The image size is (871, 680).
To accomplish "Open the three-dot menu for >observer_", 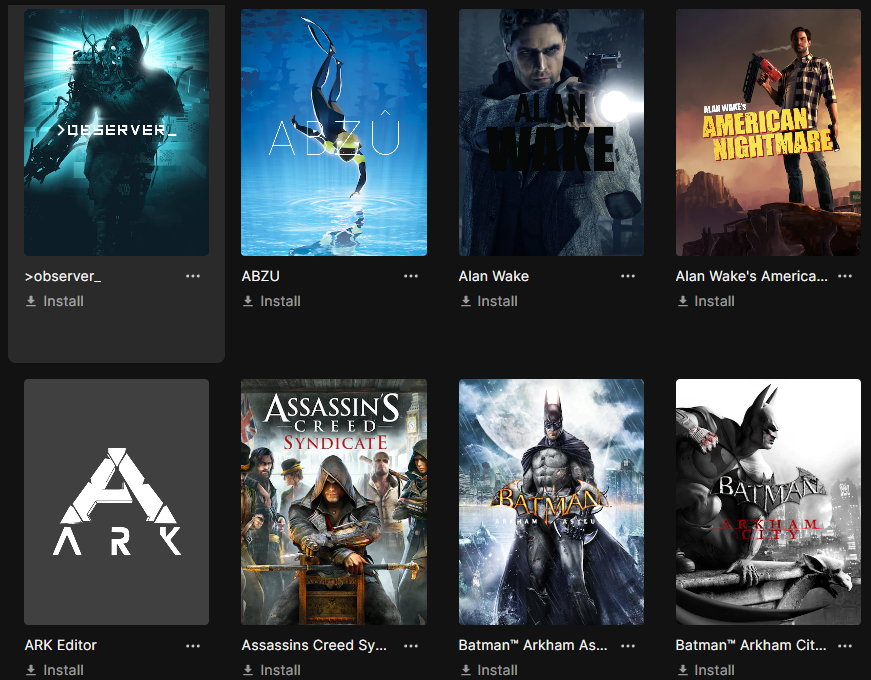I will (x=193, y=276).
